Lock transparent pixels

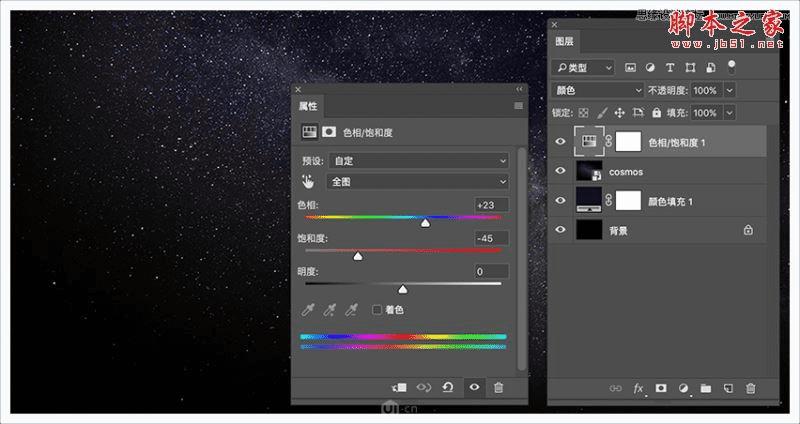click(x=584, y=113)
